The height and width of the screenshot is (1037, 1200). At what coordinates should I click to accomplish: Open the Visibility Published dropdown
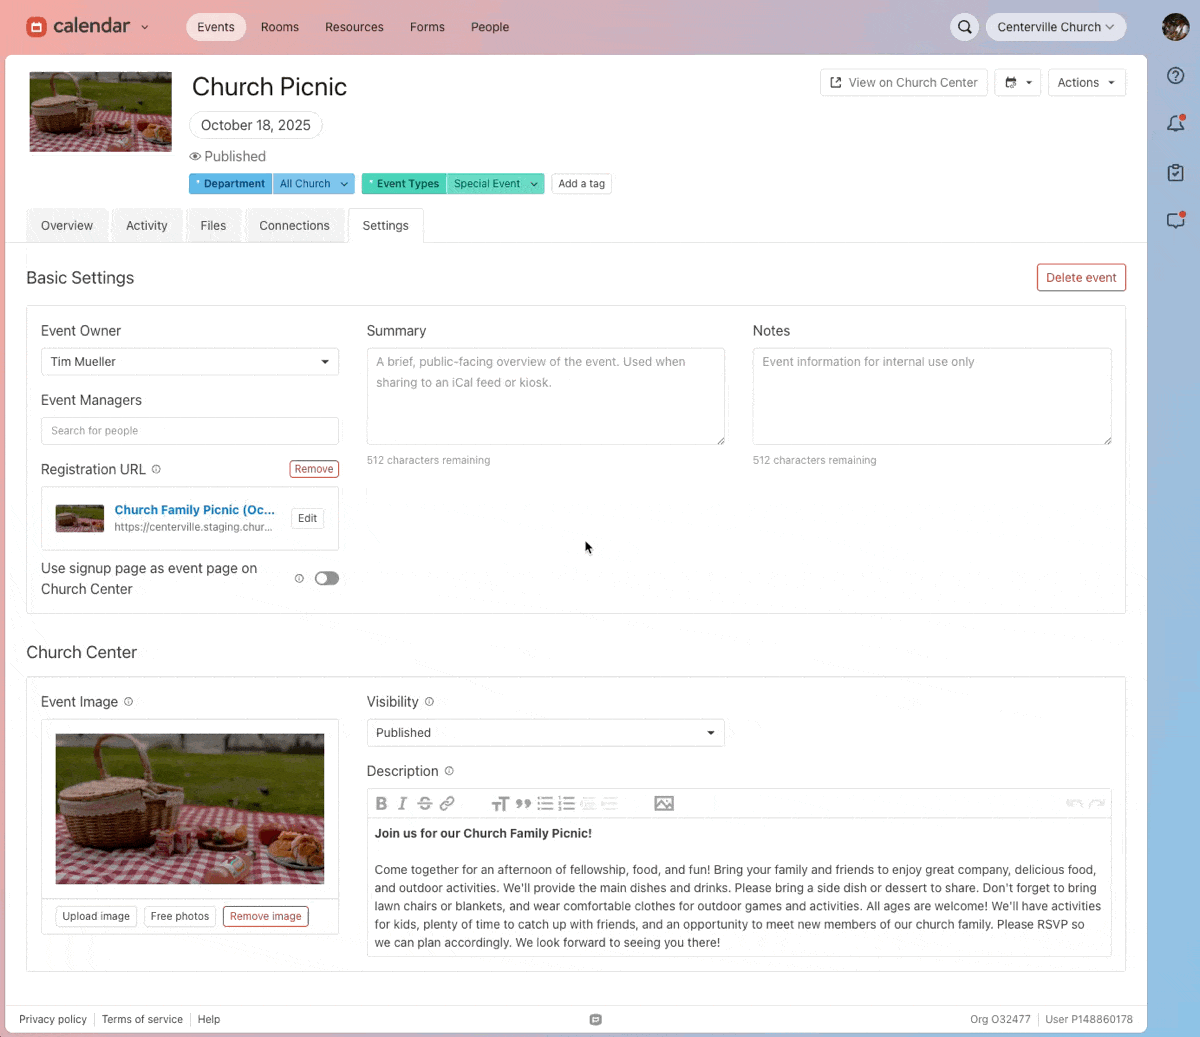tap(545, 733)
